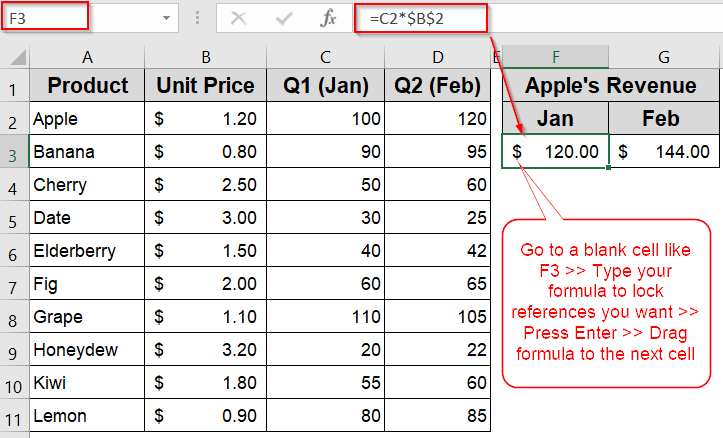Click the 'Q2 (Feb)' header cell
Screen dimensions: 723x438
[x=438, y=86]
